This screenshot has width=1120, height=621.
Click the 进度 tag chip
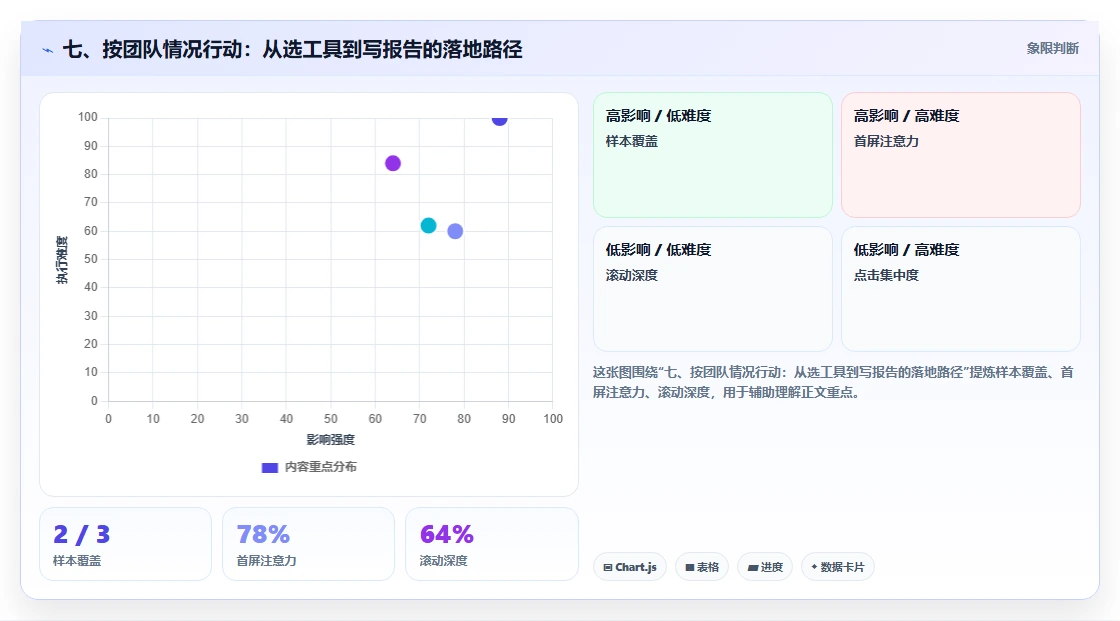765,567
